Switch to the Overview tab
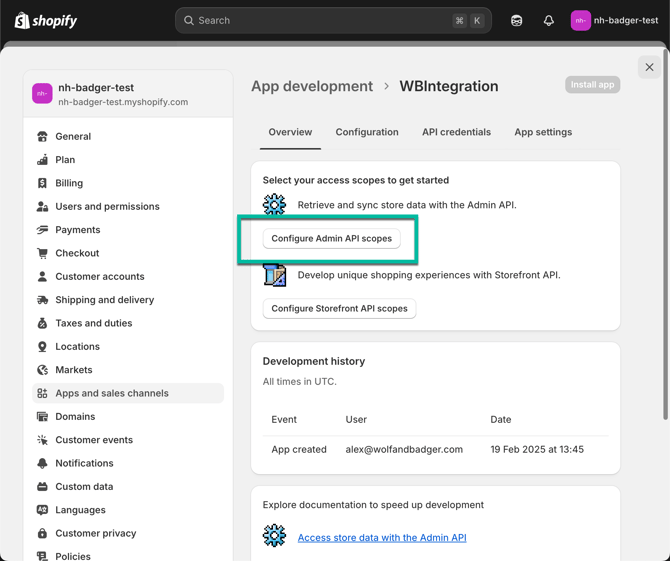The image size is (670, 561). pyautogui.click(x=290, y=132)
